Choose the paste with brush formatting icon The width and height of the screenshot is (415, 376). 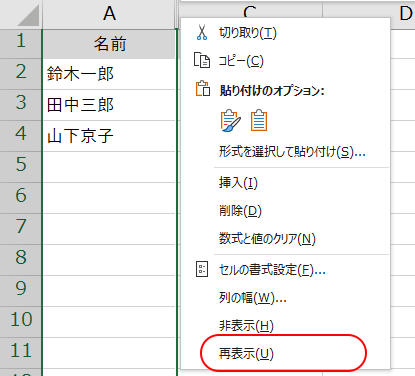230,120
